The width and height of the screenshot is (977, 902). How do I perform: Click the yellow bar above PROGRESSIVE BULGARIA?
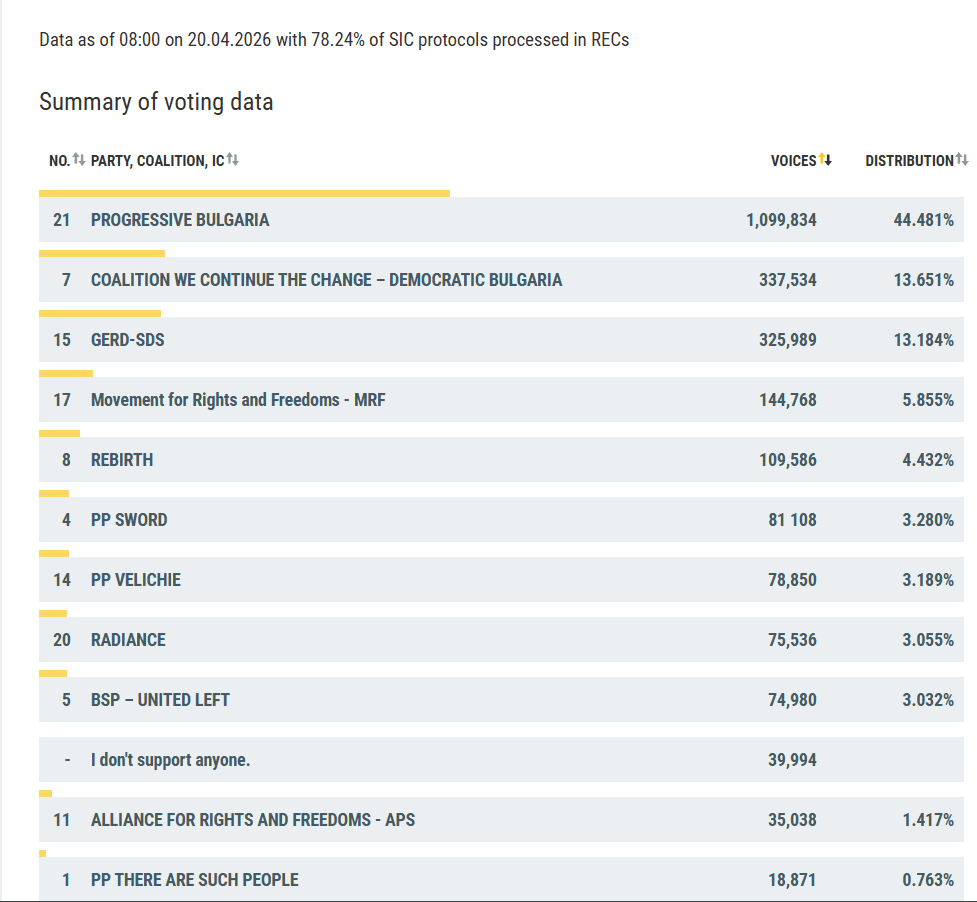pos(244,193)
